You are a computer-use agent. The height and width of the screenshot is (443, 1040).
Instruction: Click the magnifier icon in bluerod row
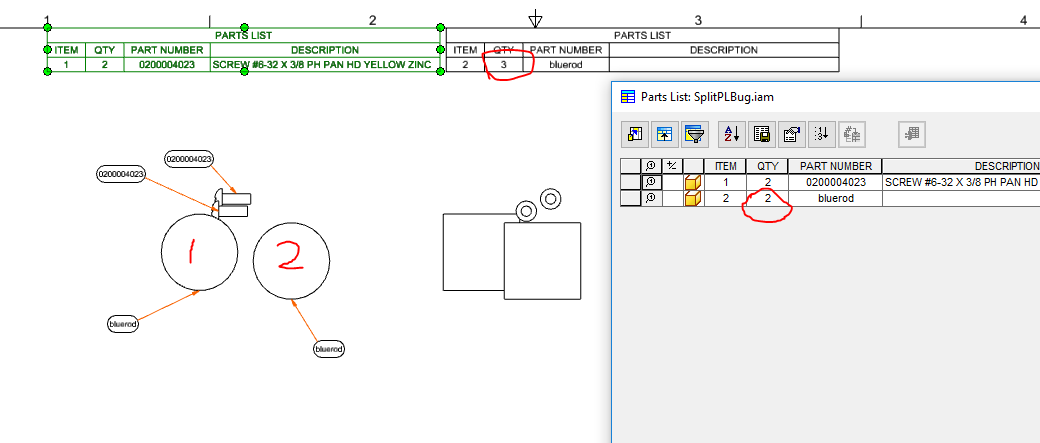pos(651,198)
